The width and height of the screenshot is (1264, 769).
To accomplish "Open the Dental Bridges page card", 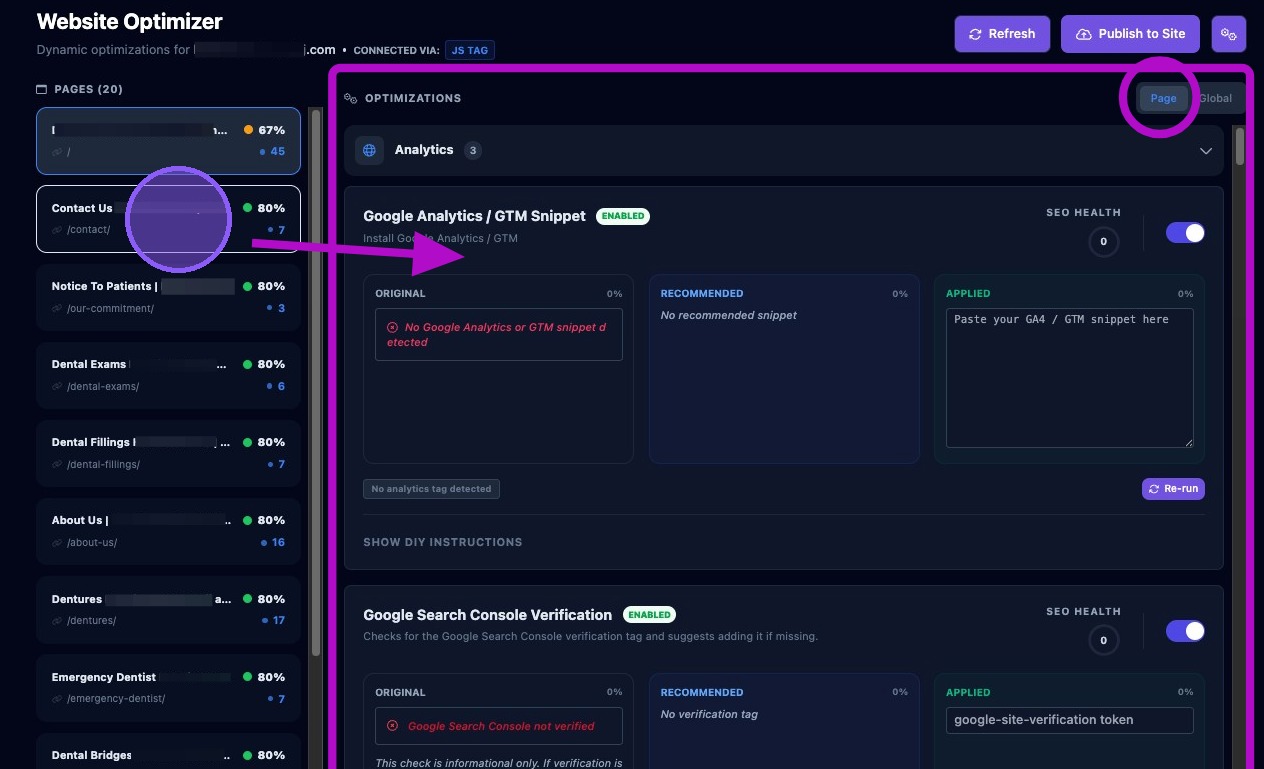I will 168,751.
